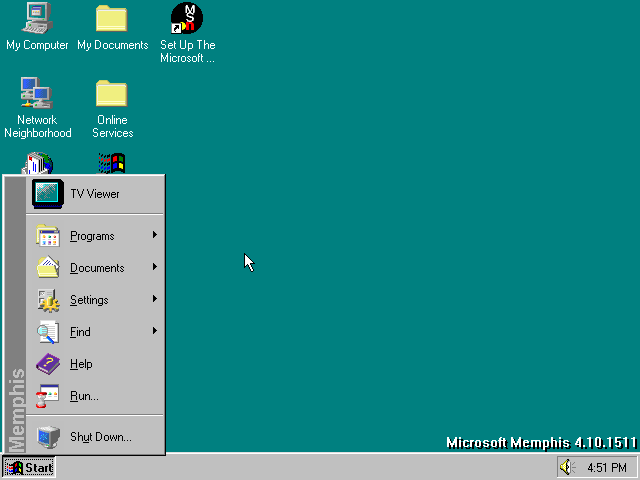This screenshot has height=480, width=640.
Task: Select the My Documents folder icon
Action: 112,18
